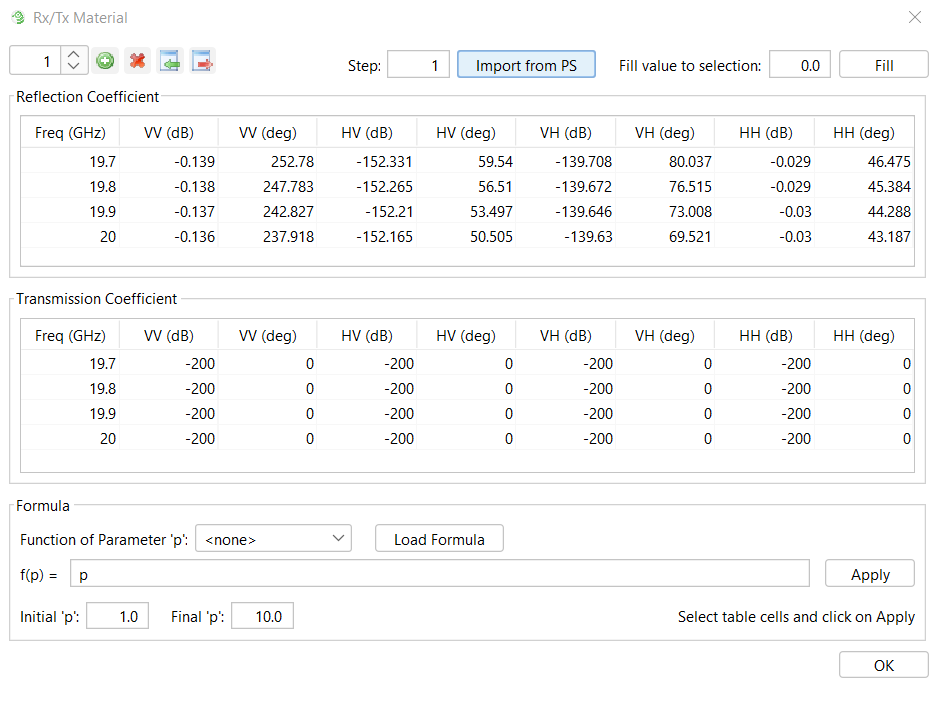This screenshot has height=705, width=936.
Task: Confirm the dialog with OK
Action: tap(883, 665)
